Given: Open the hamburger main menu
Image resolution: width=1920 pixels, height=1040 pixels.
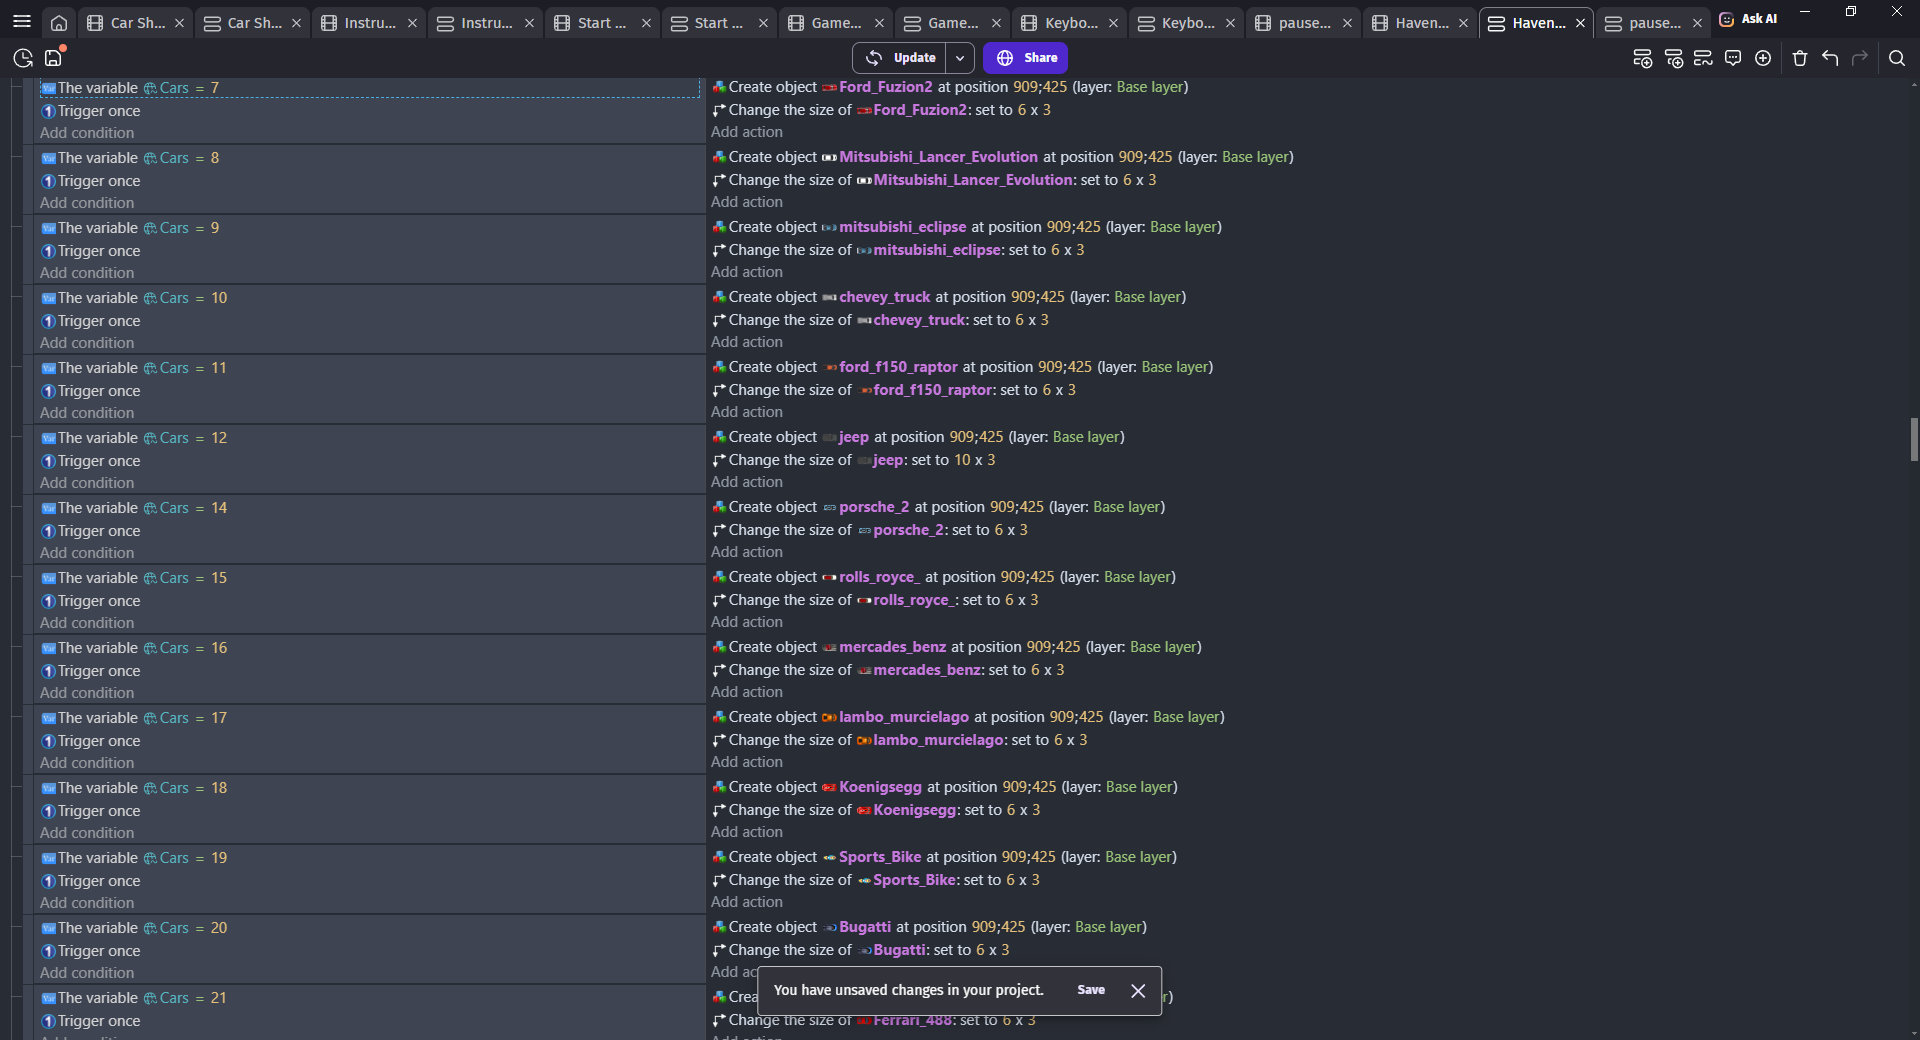Looking at the screenshot, I should pos(21,21).
